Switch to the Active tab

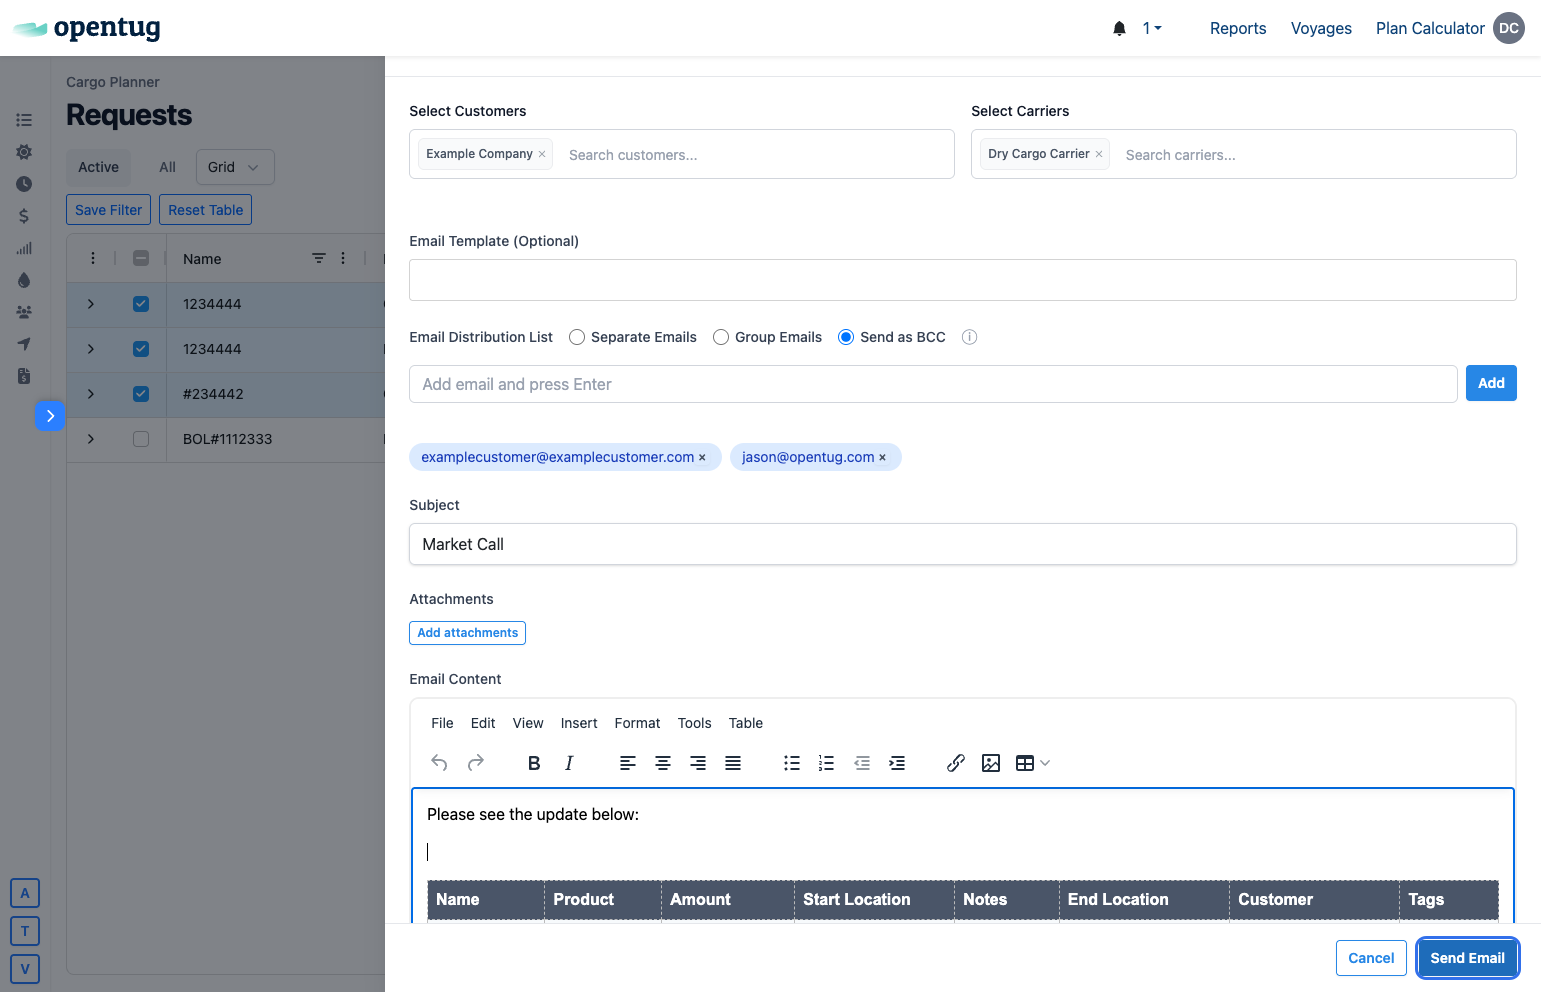pos(98,167)
